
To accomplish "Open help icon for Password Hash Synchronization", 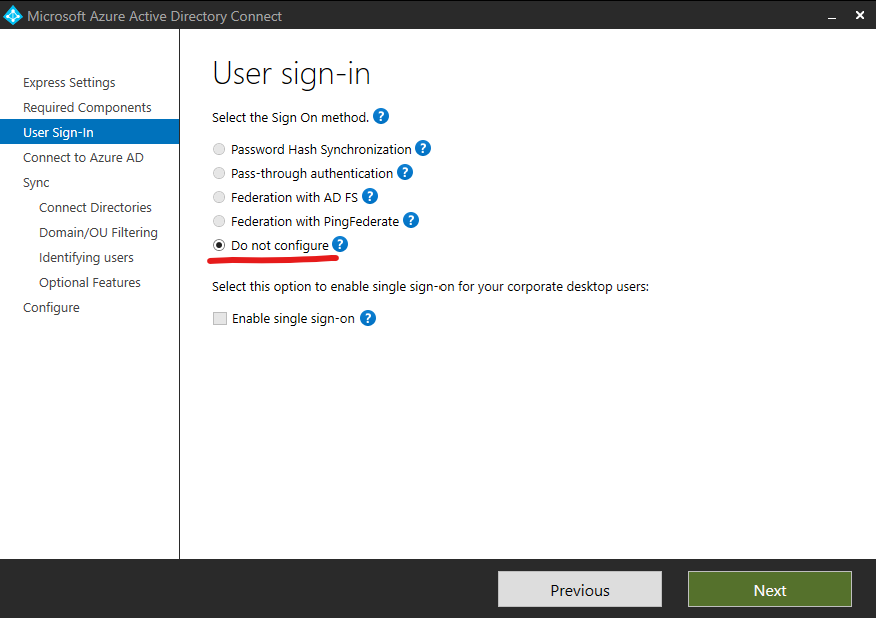I will pyautogui.click(x=423, y=149).
